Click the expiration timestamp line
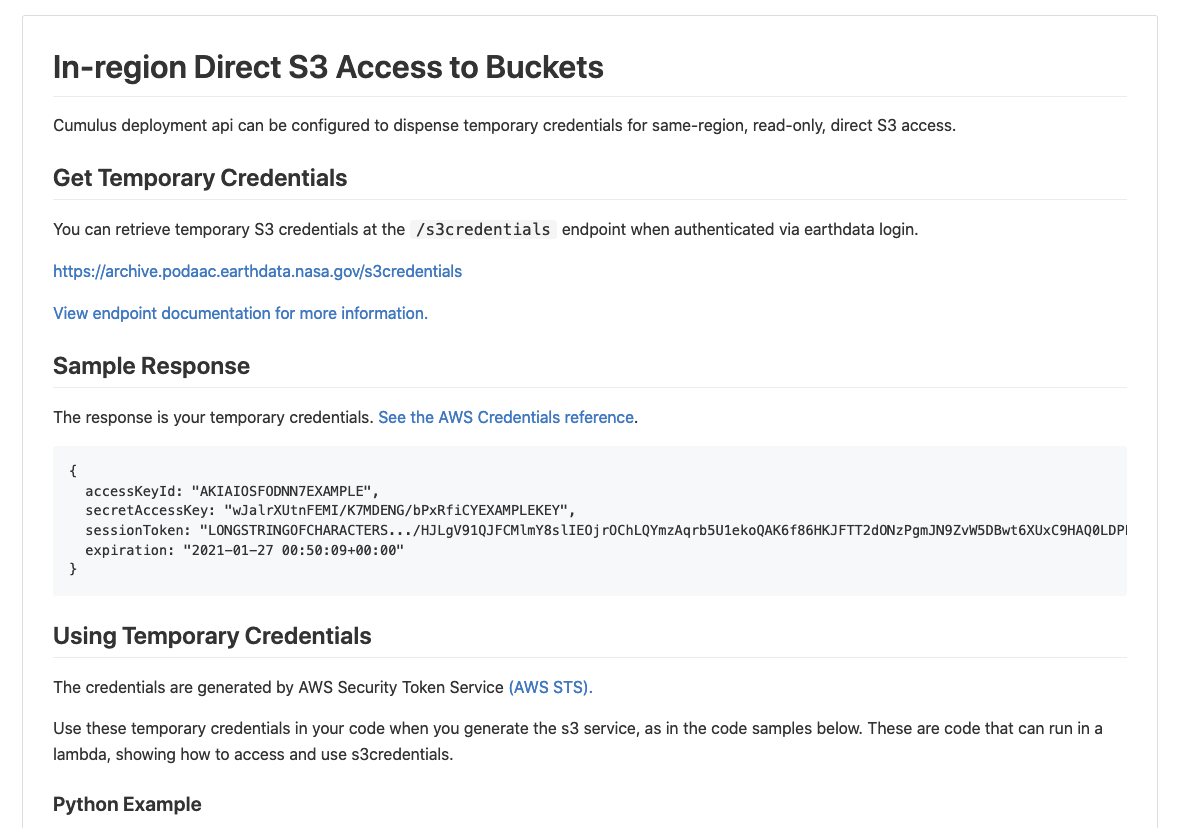This screenshot has width=1178, height=828. coord(244,550)
